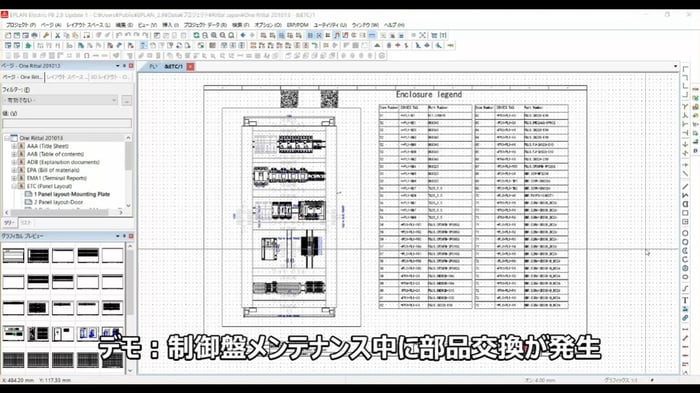Click the value input field under the filter
Viewport: 700px width, 393px height.
(67, 123)
